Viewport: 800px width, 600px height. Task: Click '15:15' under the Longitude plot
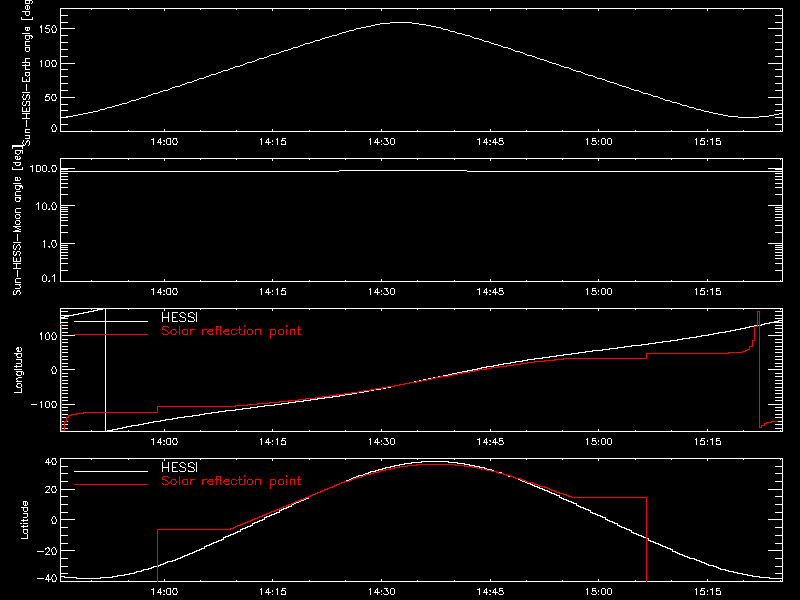708,442
